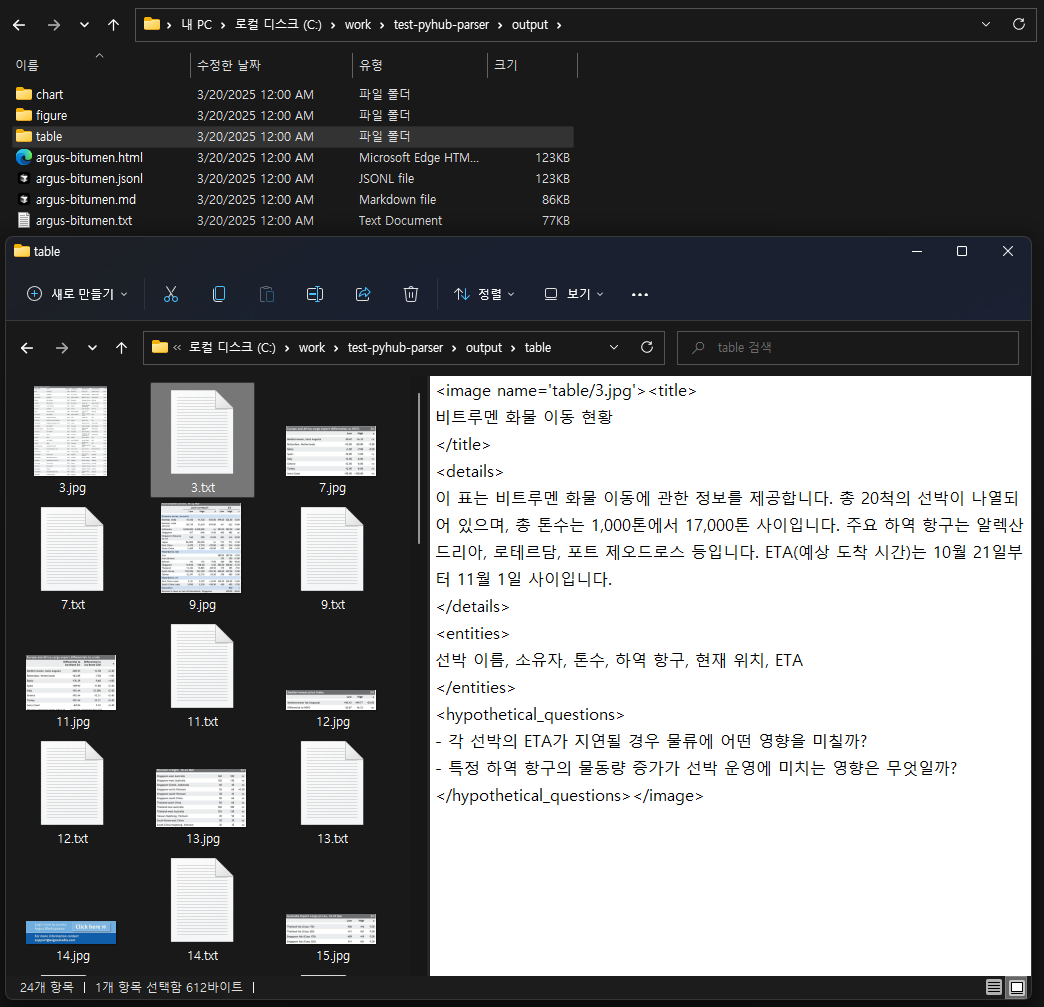1044x1007 pixels.
Task: Click the Delete trash icon
Action: click(x=411, y=294)
